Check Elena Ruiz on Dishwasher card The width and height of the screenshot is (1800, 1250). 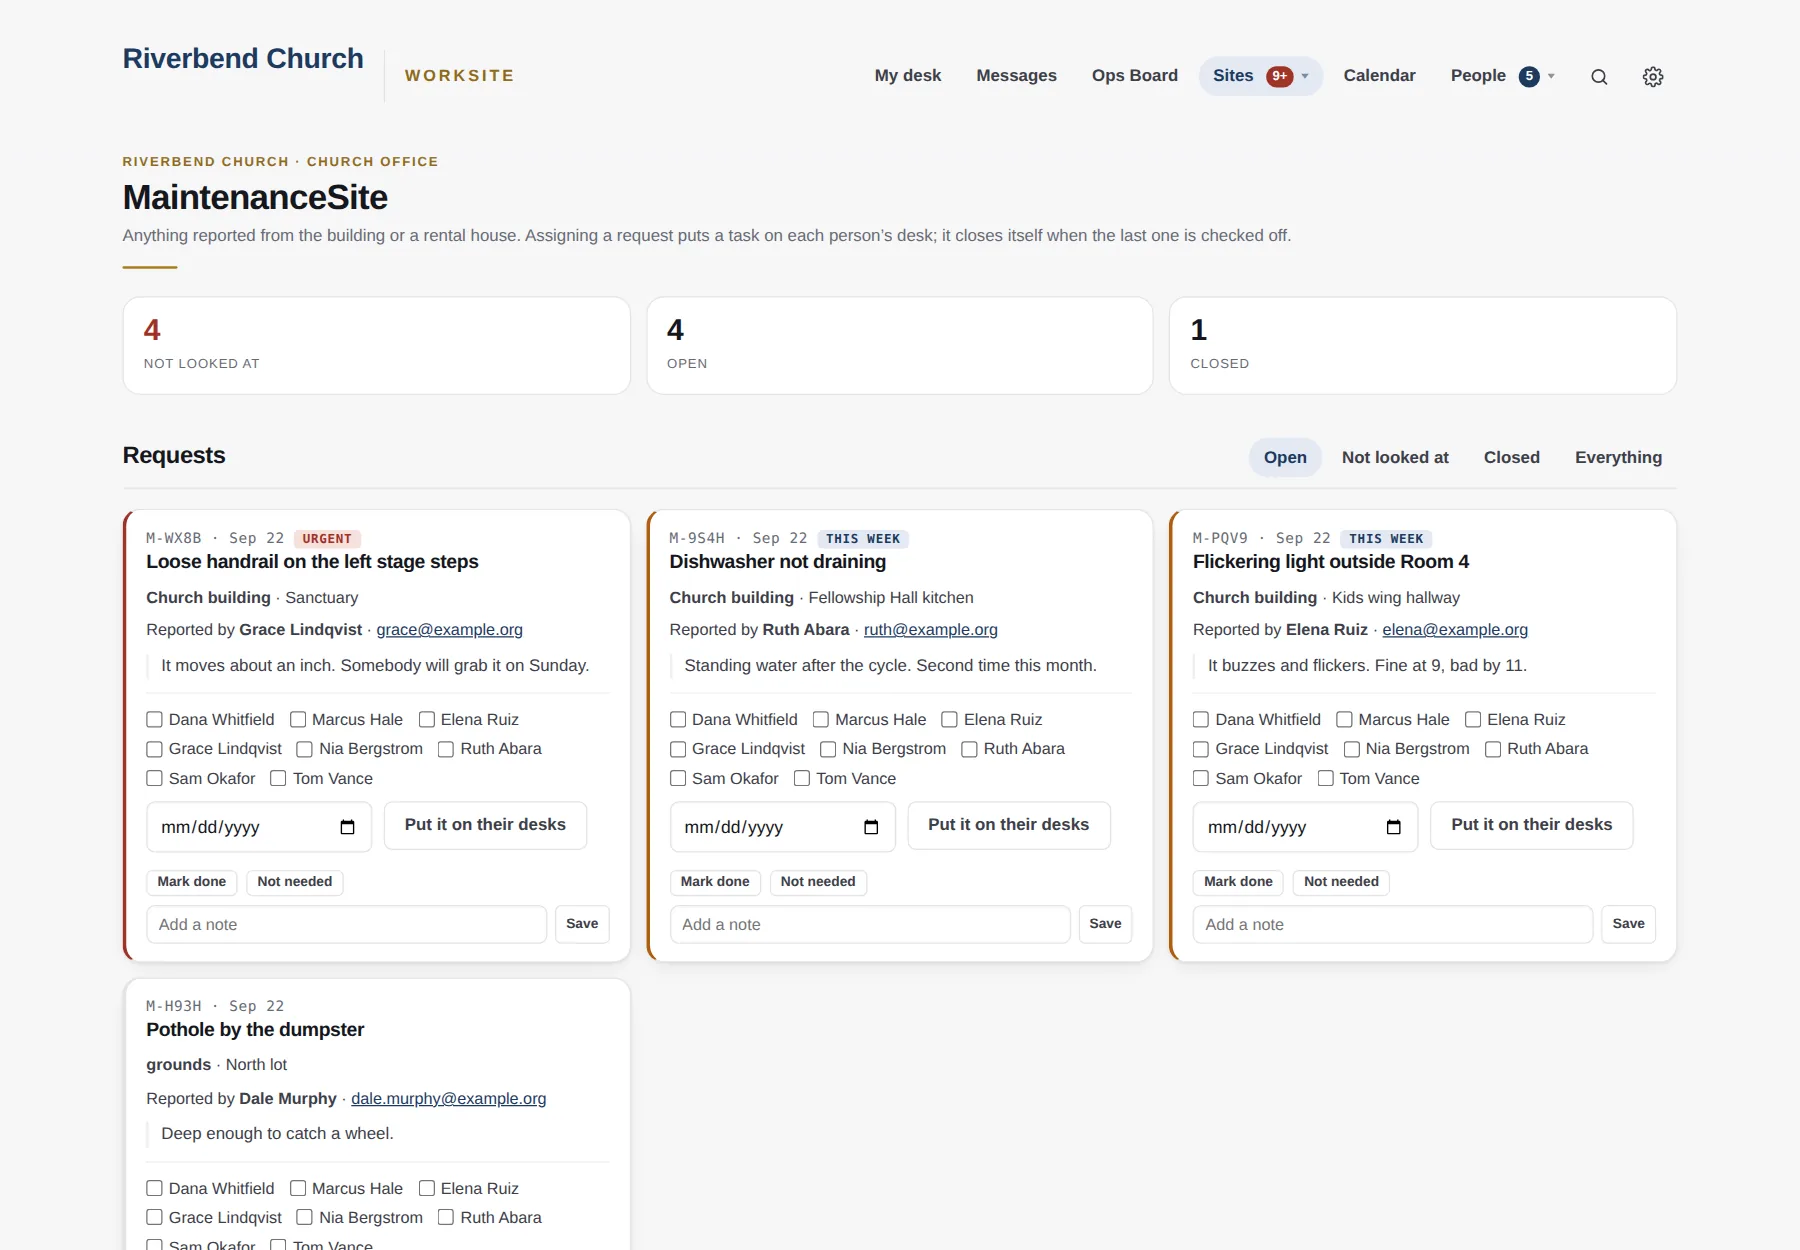950,719
